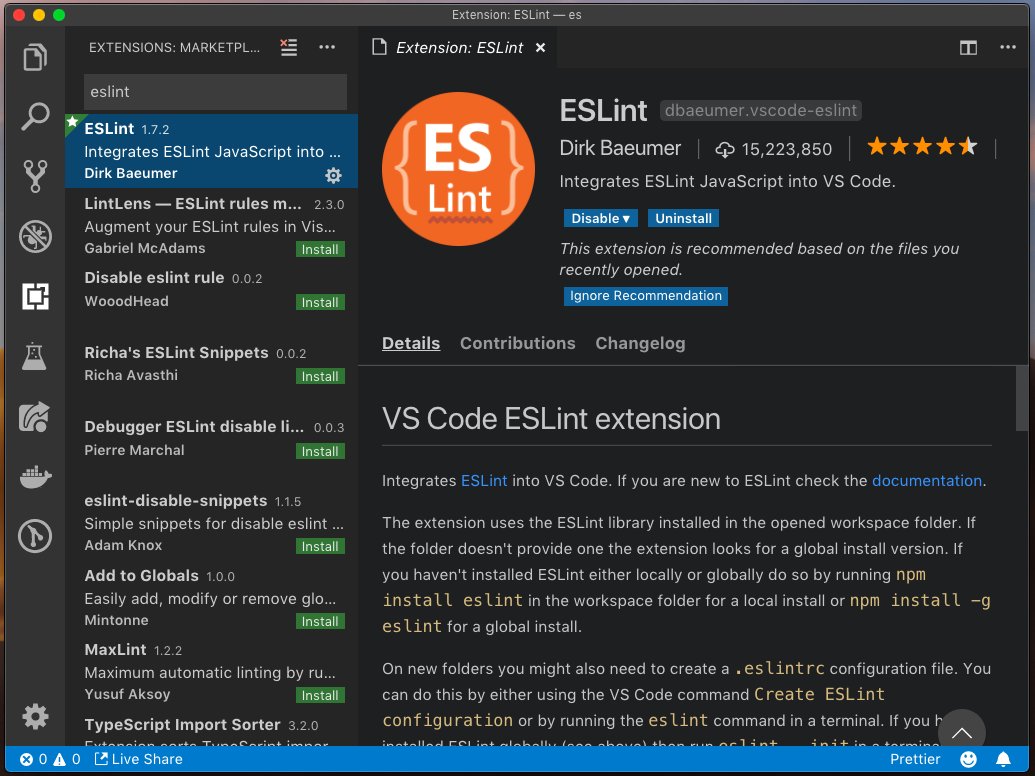This screenshot has height=776, width=1035.
Task: Clear extensions search results icon
Action: coord(288,48)
